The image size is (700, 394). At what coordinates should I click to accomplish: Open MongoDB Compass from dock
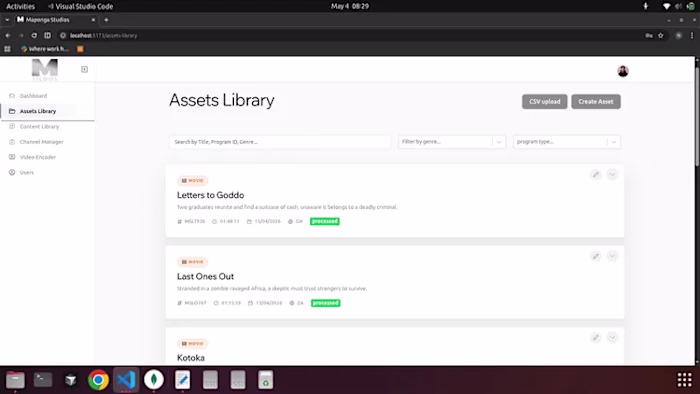(154, 380)
